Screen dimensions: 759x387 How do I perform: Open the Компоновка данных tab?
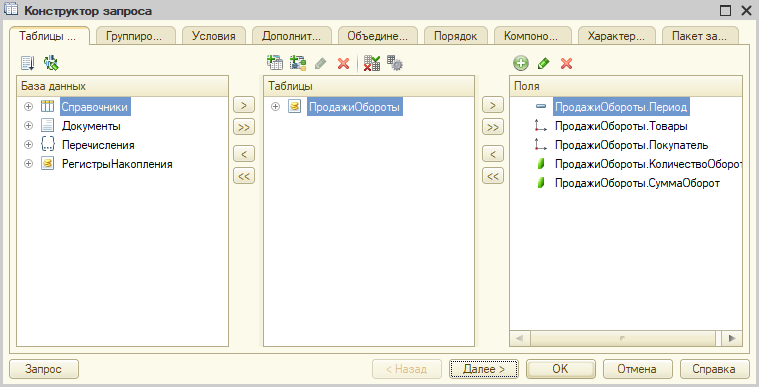pyautogui.click(x=532, y=36)
